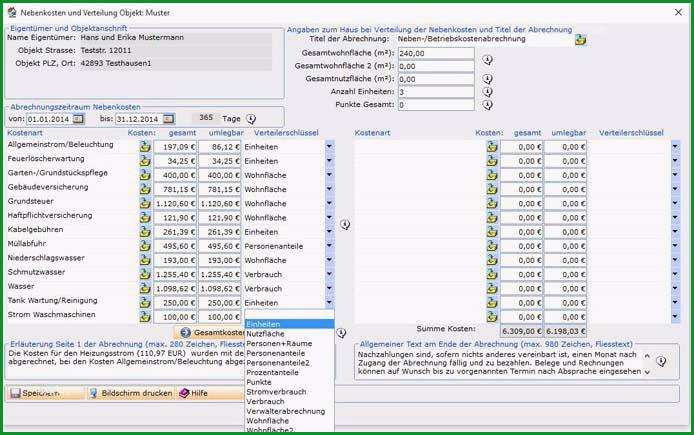
Task: Close the Nebenkosten und Verteilung window
Action: [678, 12]
